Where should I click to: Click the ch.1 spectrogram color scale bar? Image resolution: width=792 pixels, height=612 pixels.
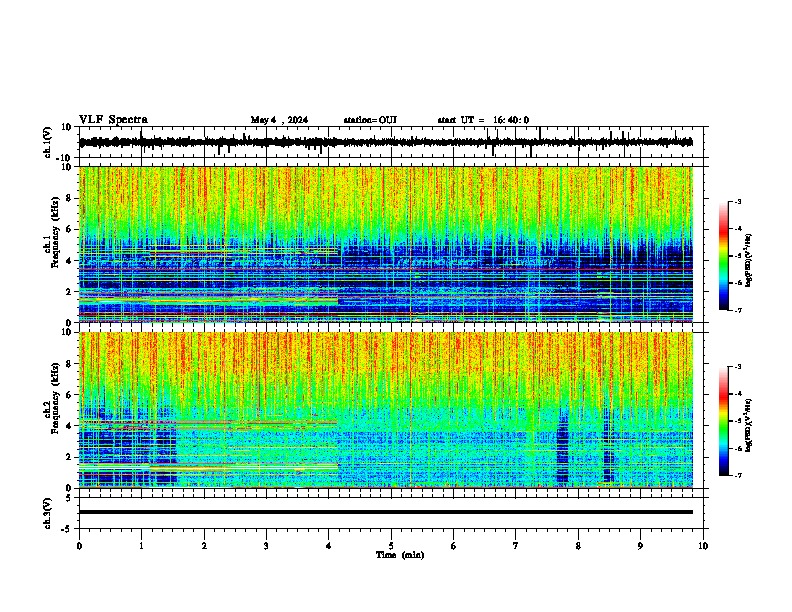coord(723,256)
